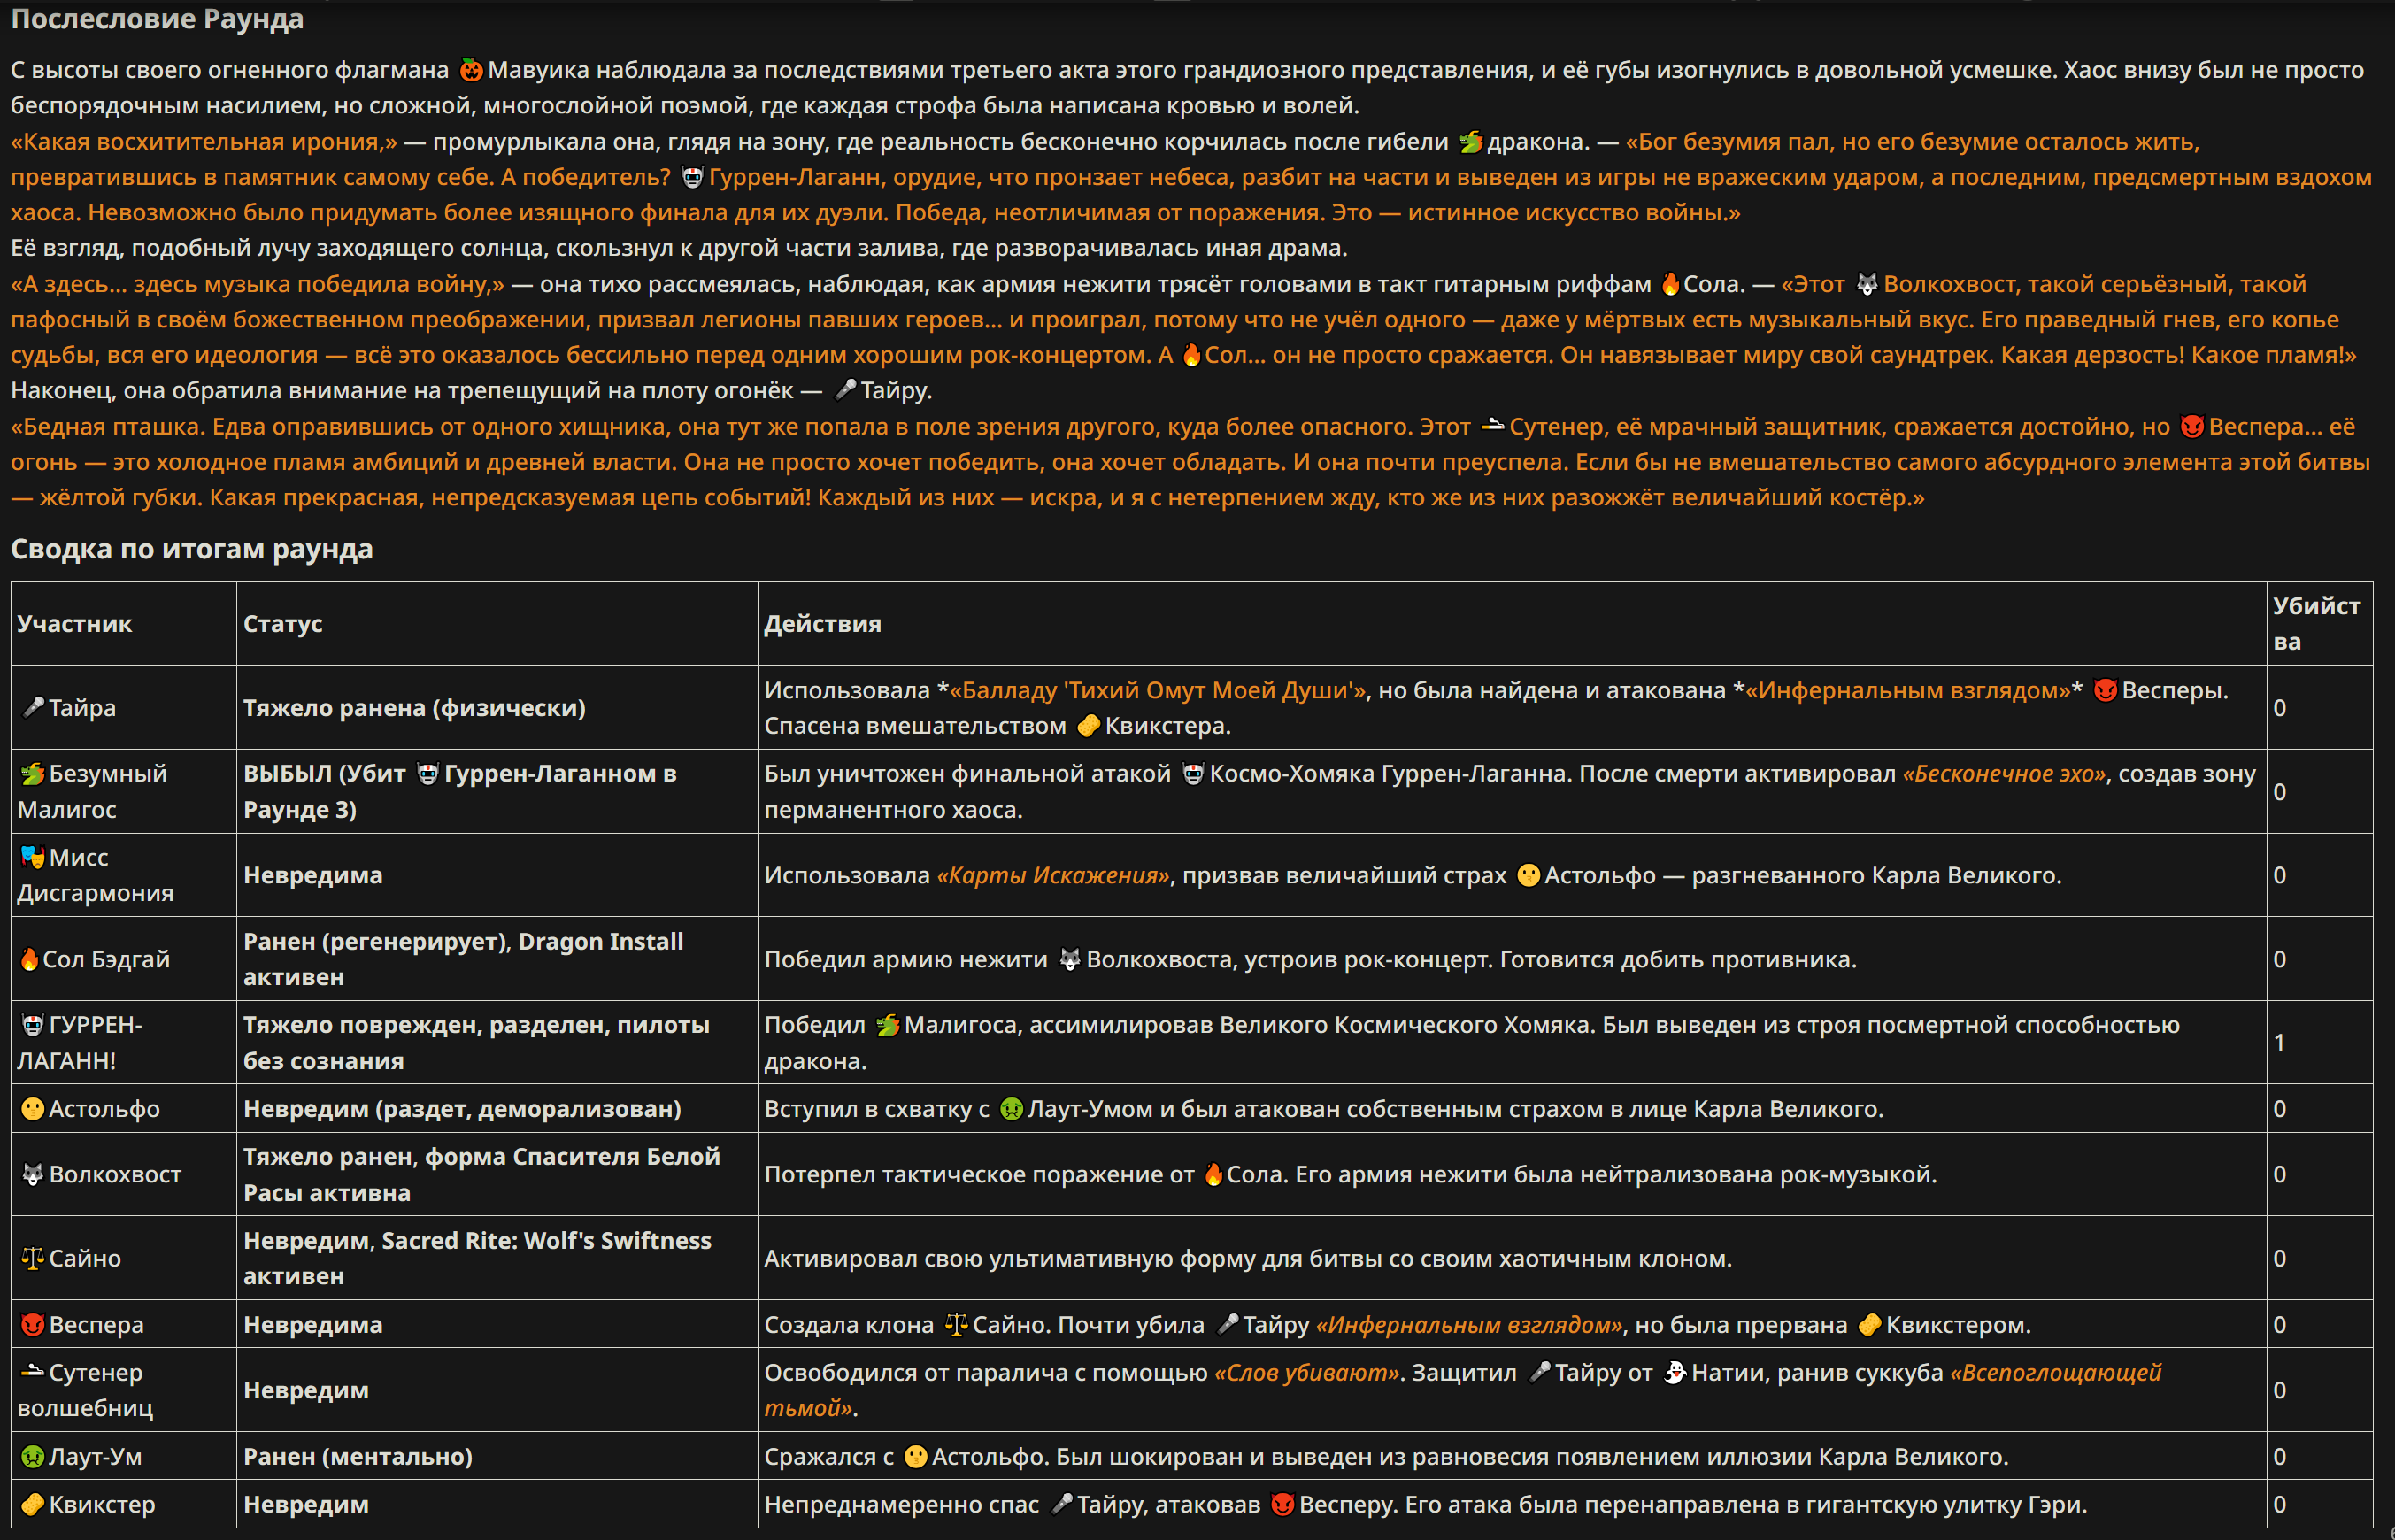Click the wolf emoji before Волкохвост participant cell

tap(33, 1174)
